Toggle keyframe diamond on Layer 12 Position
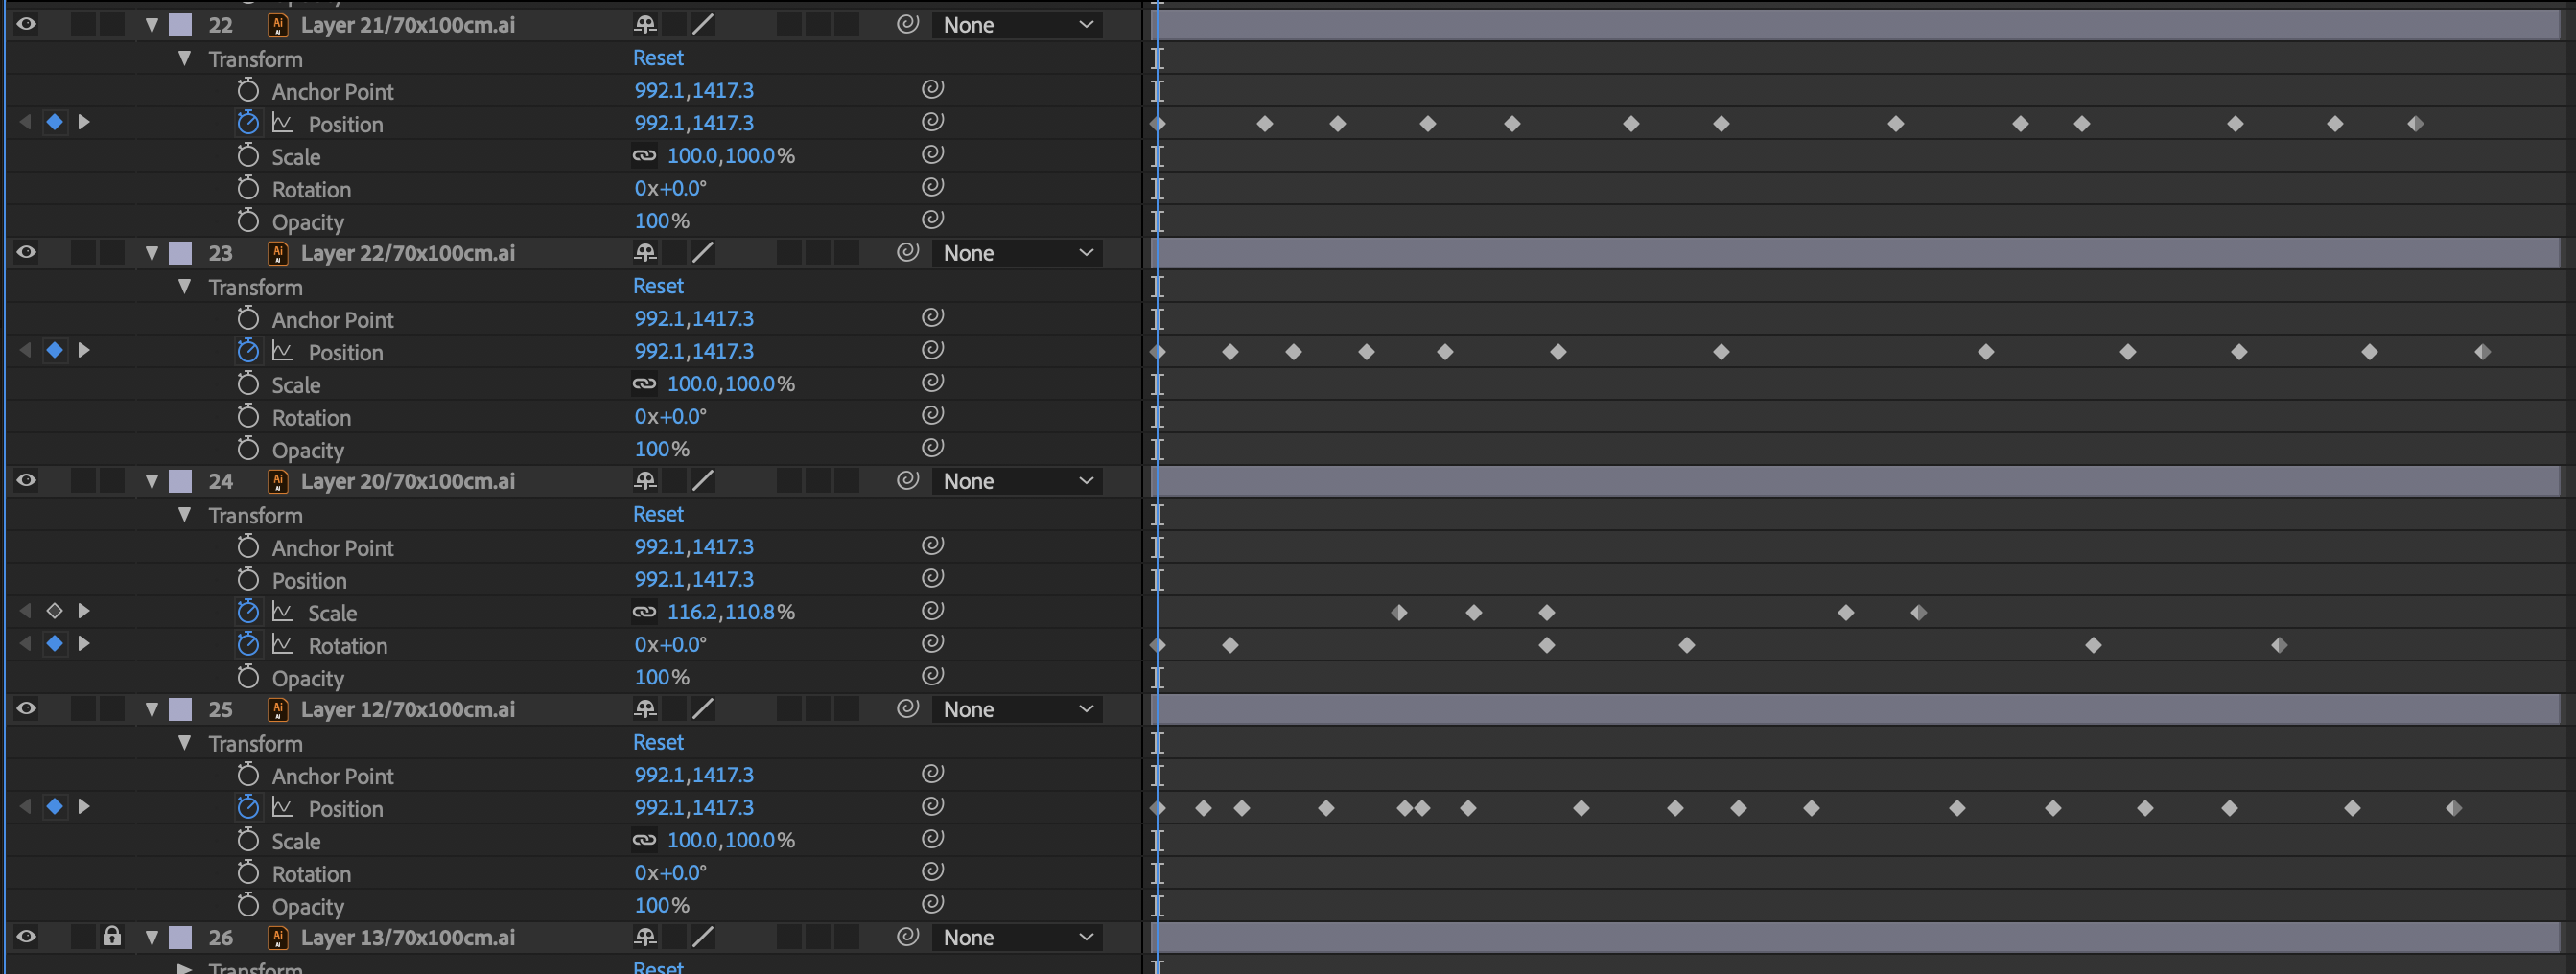 55,806
